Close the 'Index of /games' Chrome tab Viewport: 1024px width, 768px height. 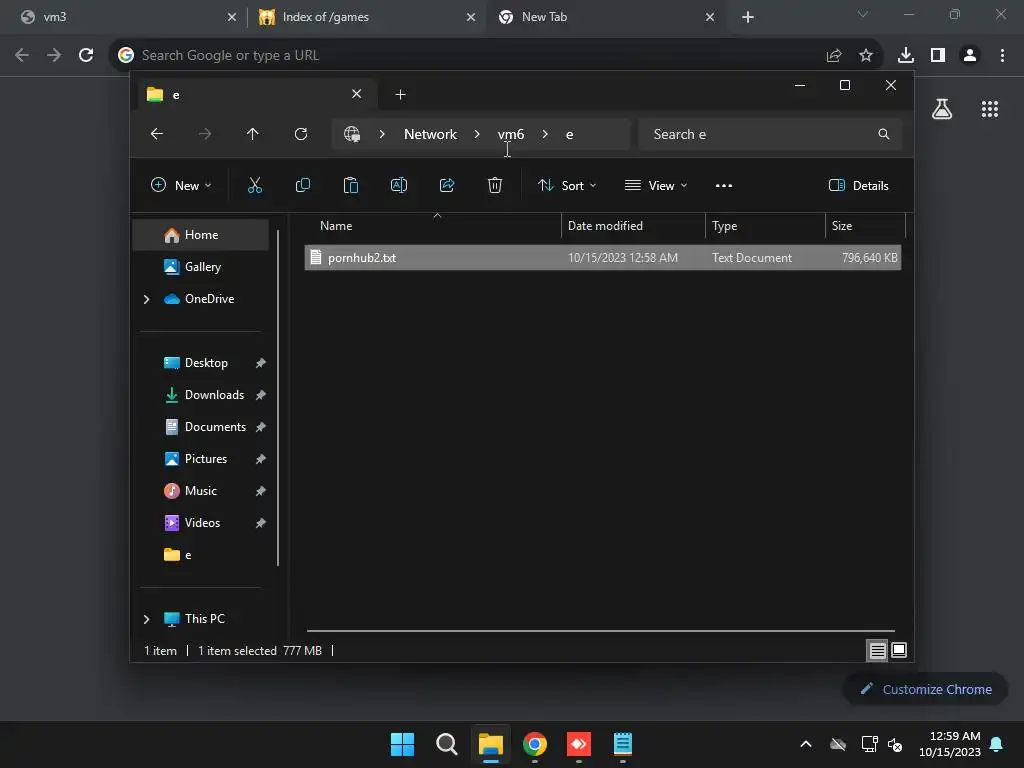pos(471,17)
